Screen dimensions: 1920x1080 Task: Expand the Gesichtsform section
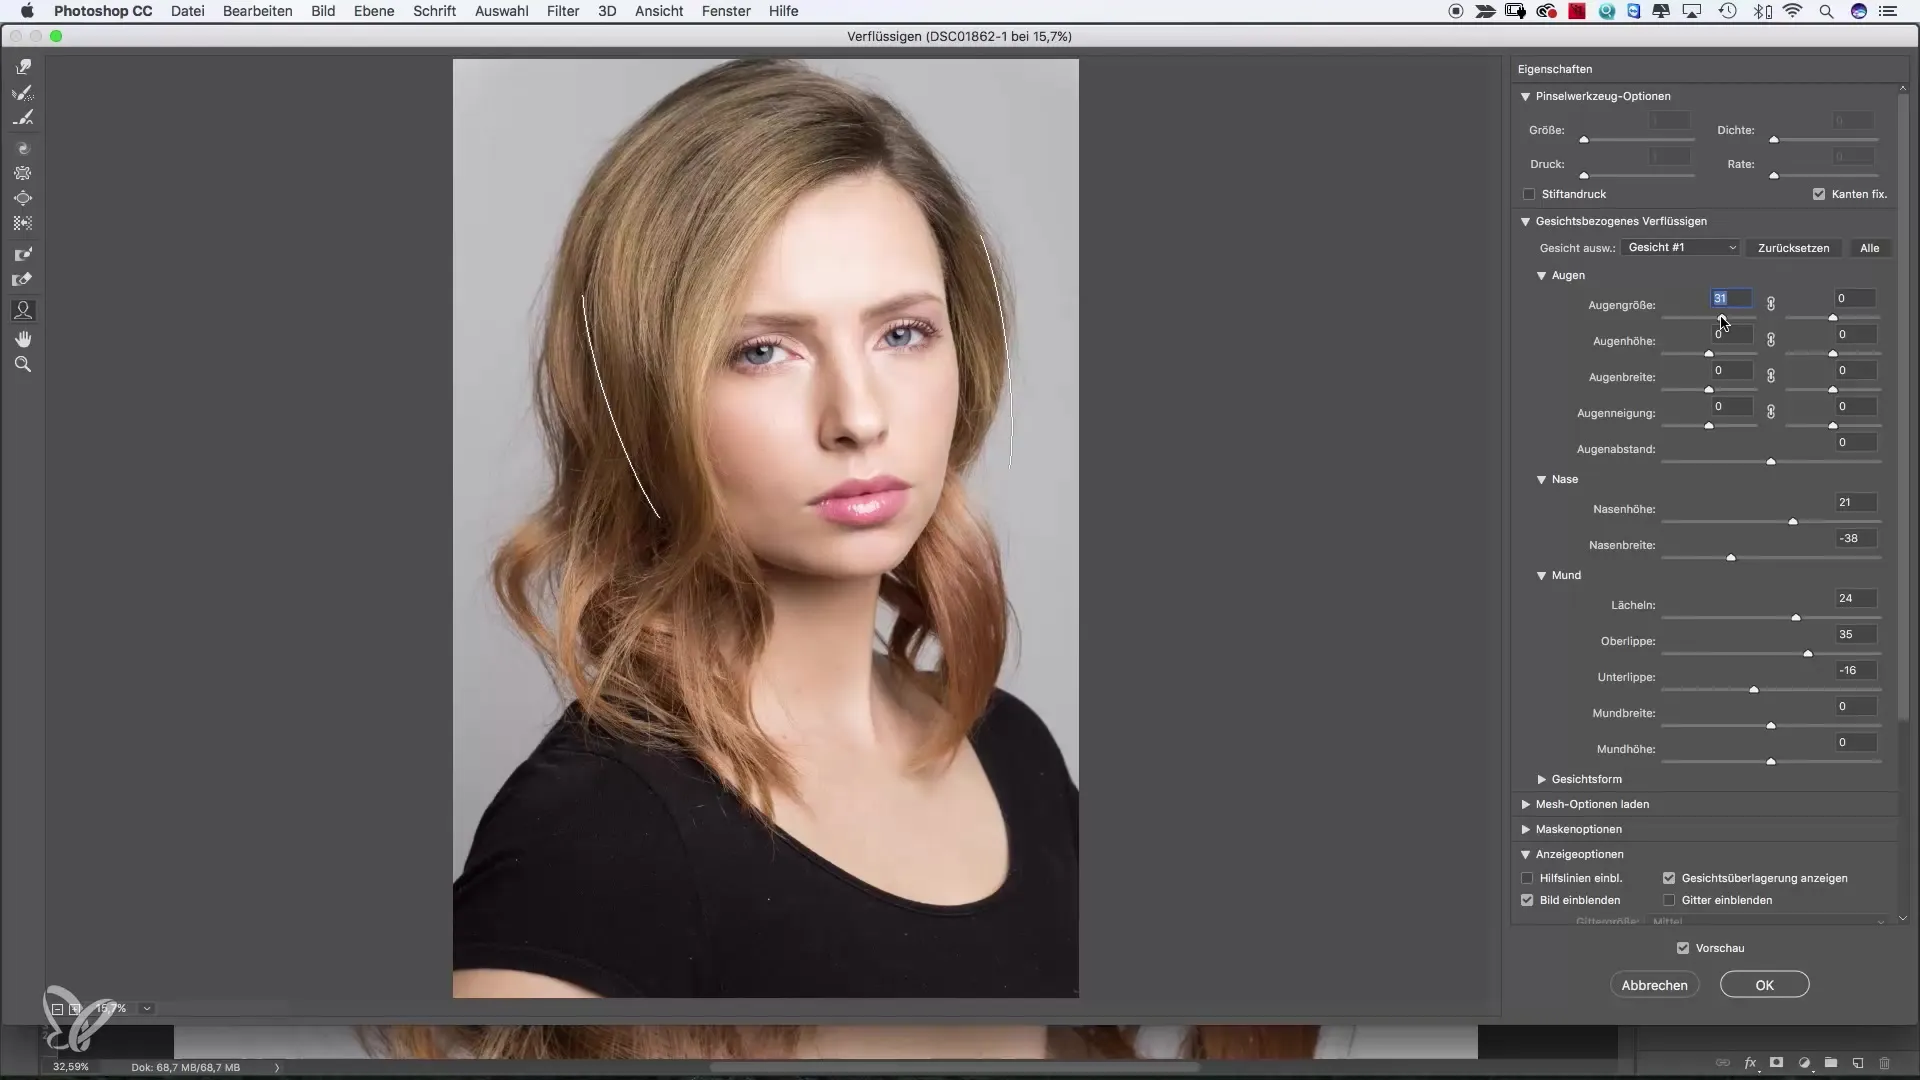pos(1542,779)
